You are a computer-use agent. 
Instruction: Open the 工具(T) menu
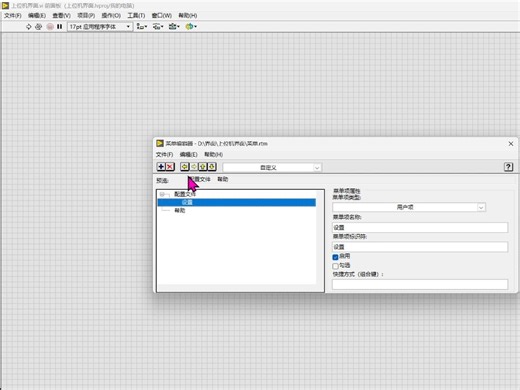click(x=136, y=16)
